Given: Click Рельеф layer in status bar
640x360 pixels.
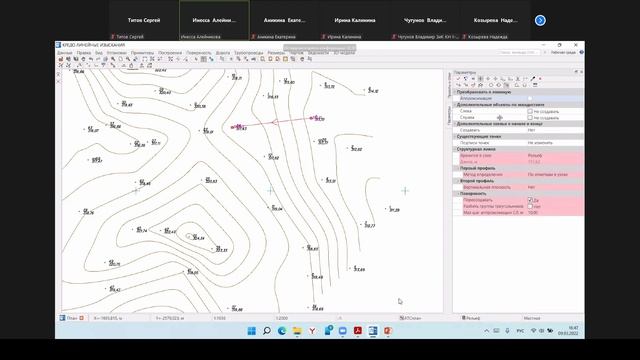Looking at the screenshot, I should coord(471,318).
